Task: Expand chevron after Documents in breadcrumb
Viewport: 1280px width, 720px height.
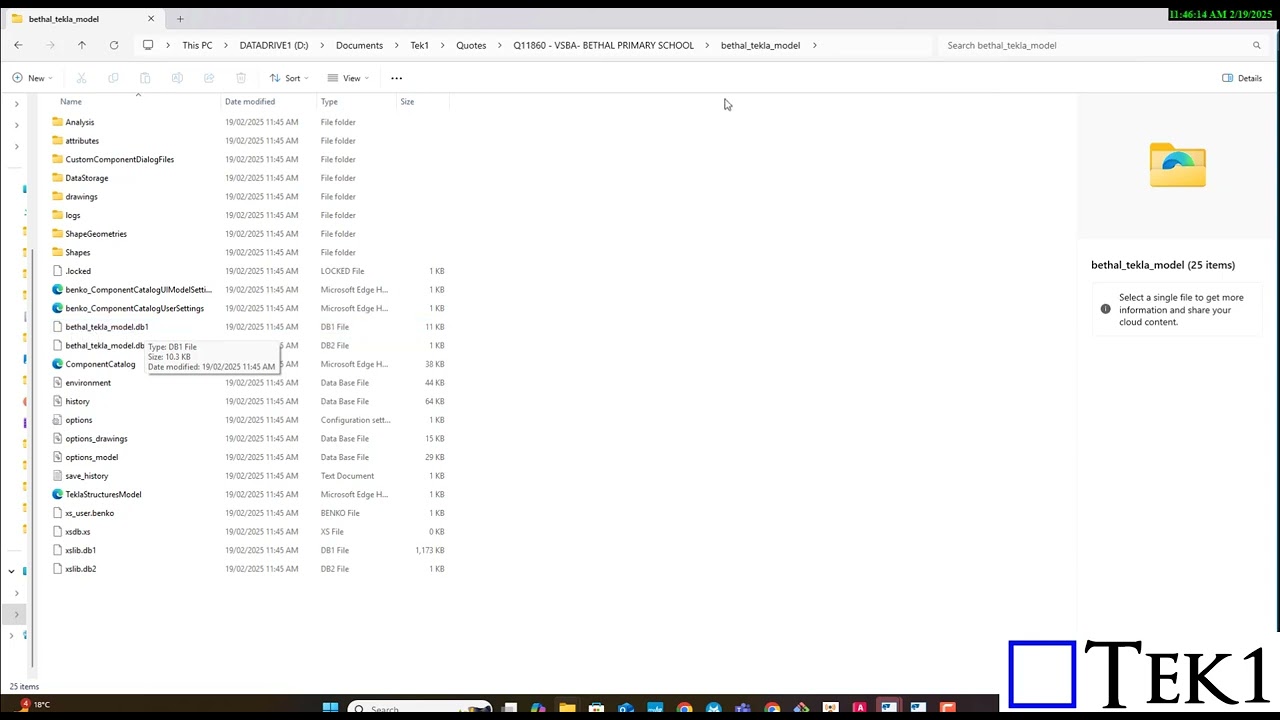Action: click(397, 45)
